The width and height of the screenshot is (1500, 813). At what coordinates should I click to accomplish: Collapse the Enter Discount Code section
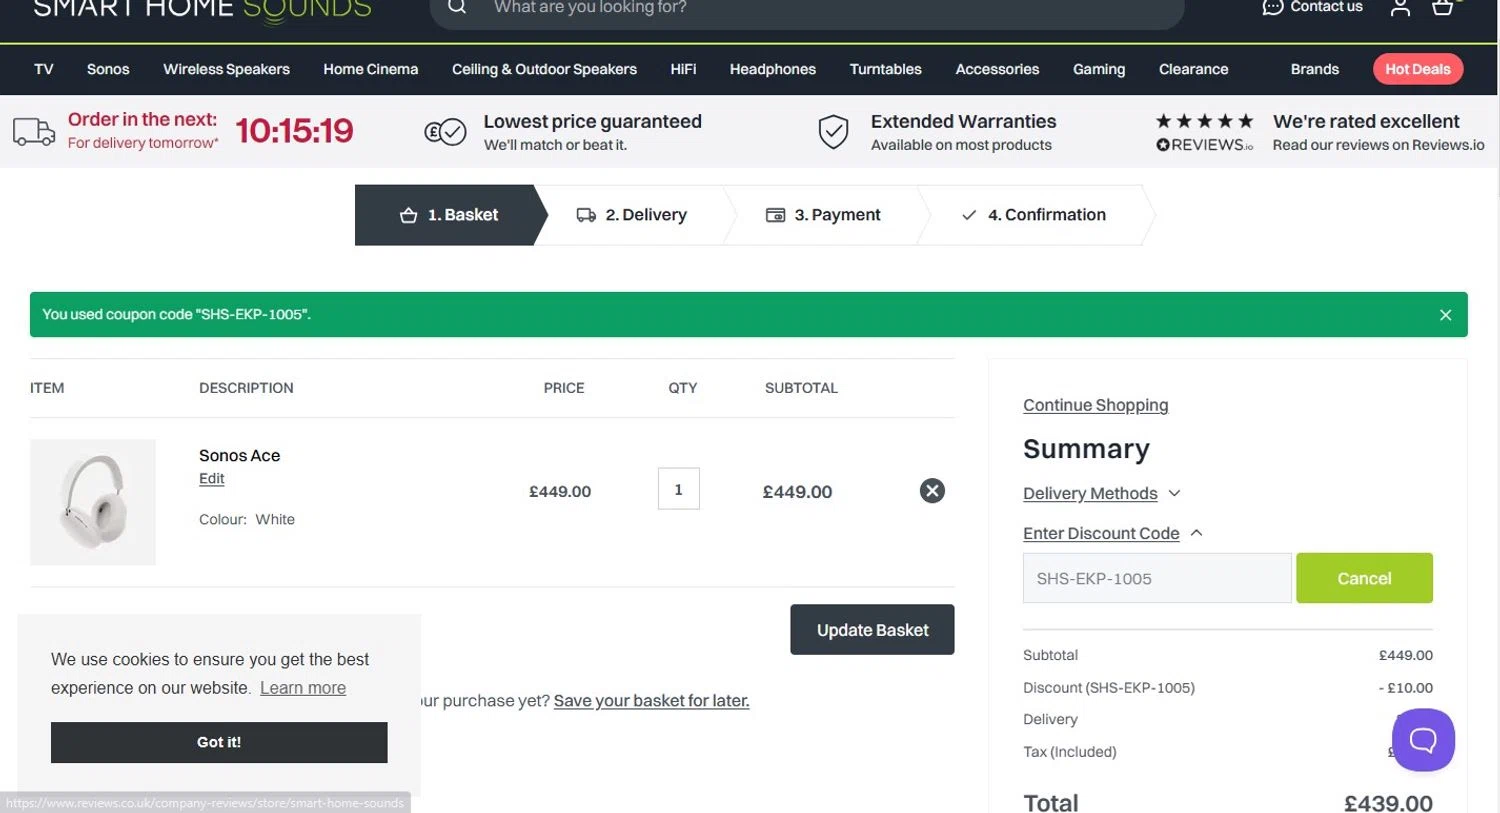coord(1112,533)
